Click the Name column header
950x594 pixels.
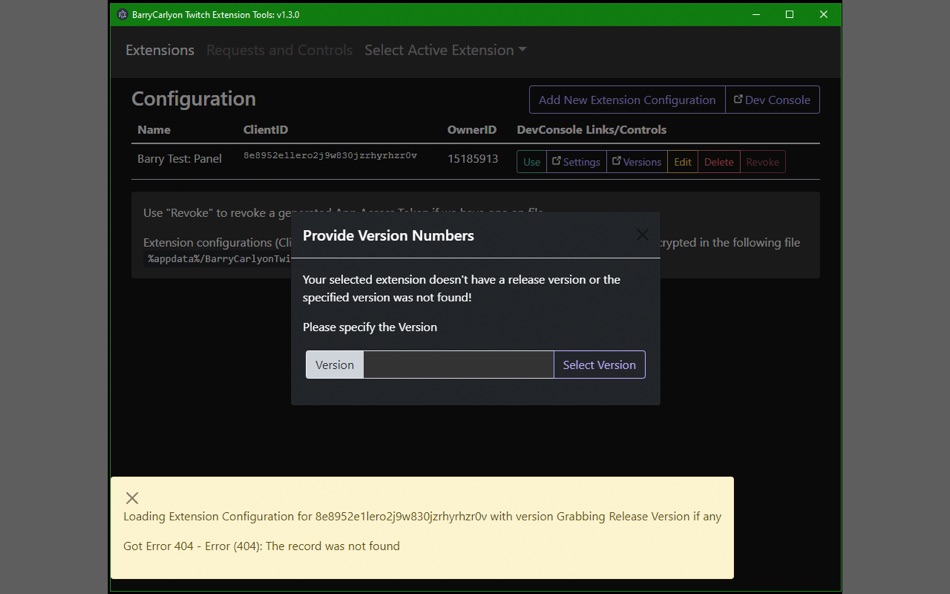(154, 130)
